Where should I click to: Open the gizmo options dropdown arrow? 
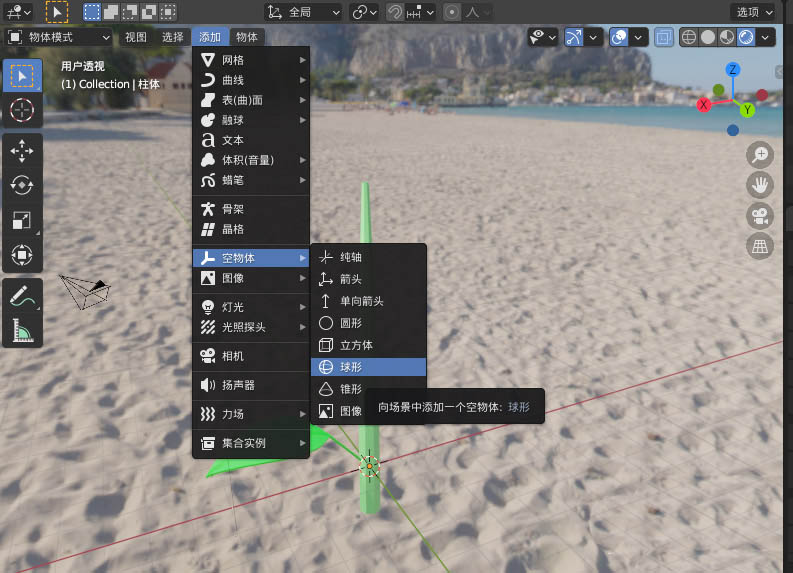coord(593,37)
